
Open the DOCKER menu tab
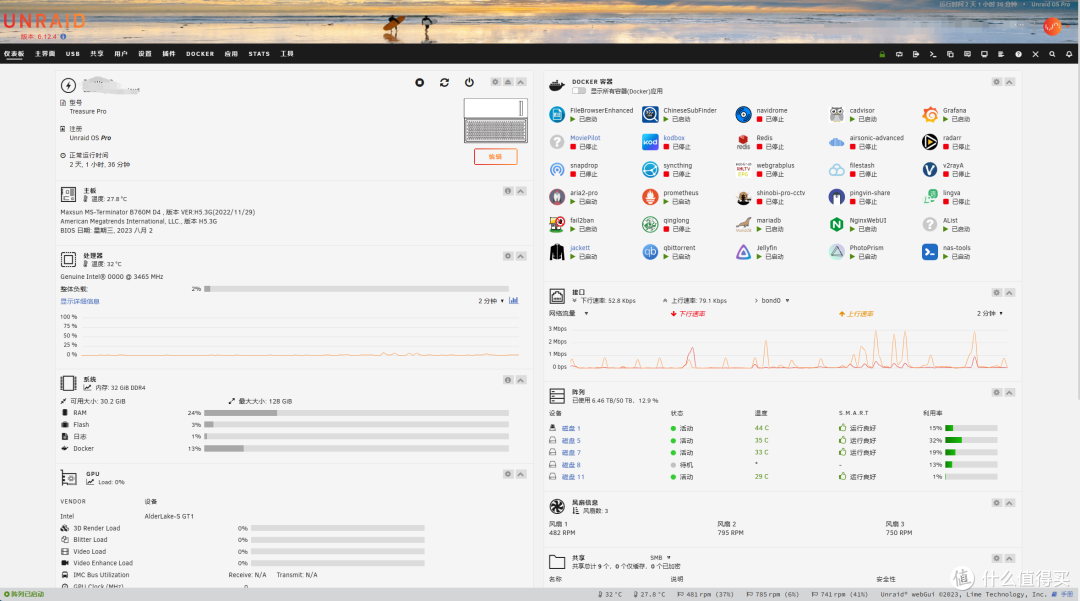click(x=200, y=54)
